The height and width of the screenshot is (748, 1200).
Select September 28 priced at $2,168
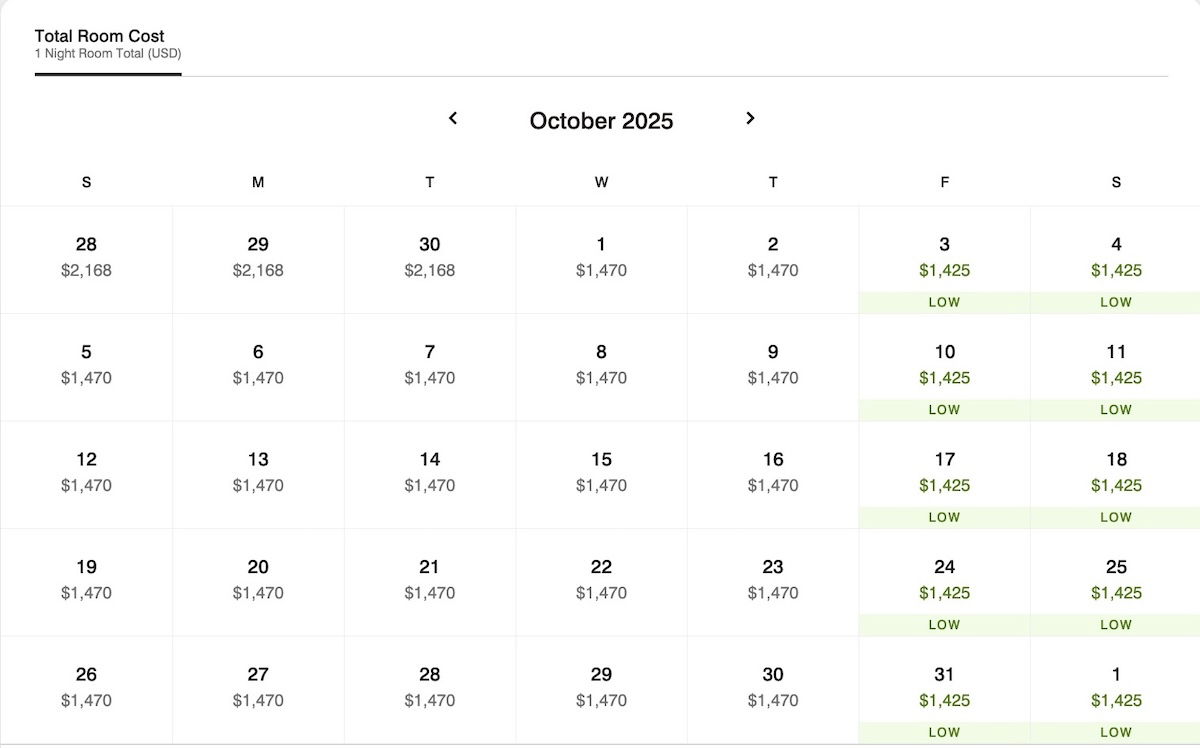[86, 260]
